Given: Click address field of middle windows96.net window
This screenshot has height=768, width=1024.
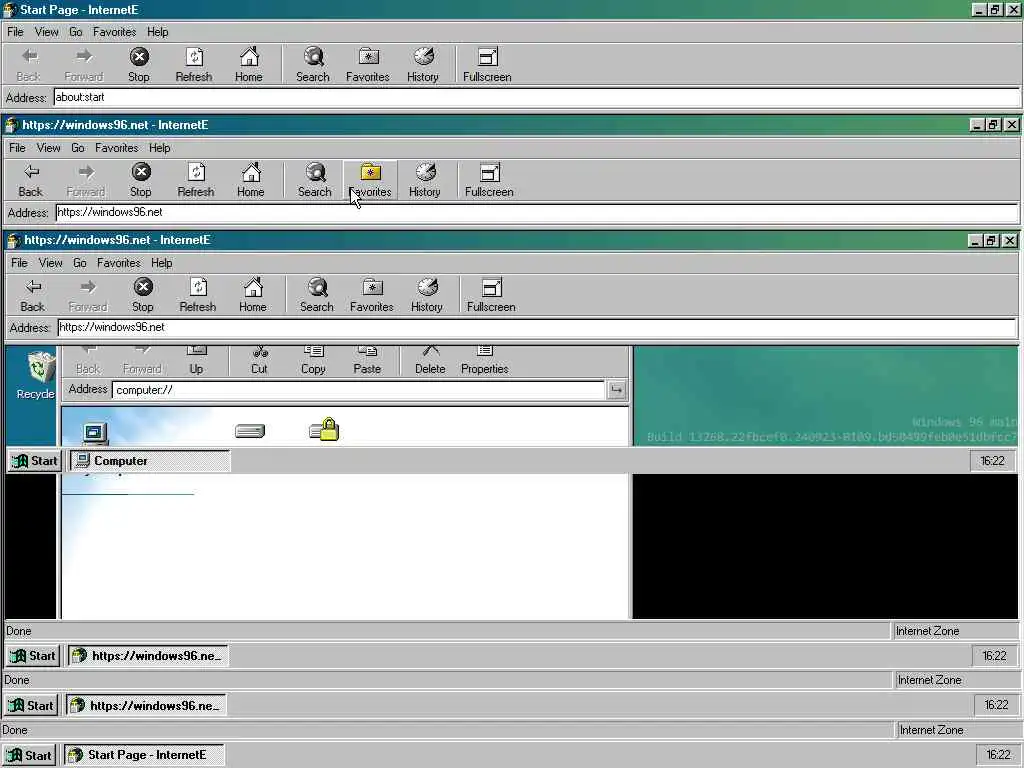Looking at the screenshot, I should coord(537,212).
